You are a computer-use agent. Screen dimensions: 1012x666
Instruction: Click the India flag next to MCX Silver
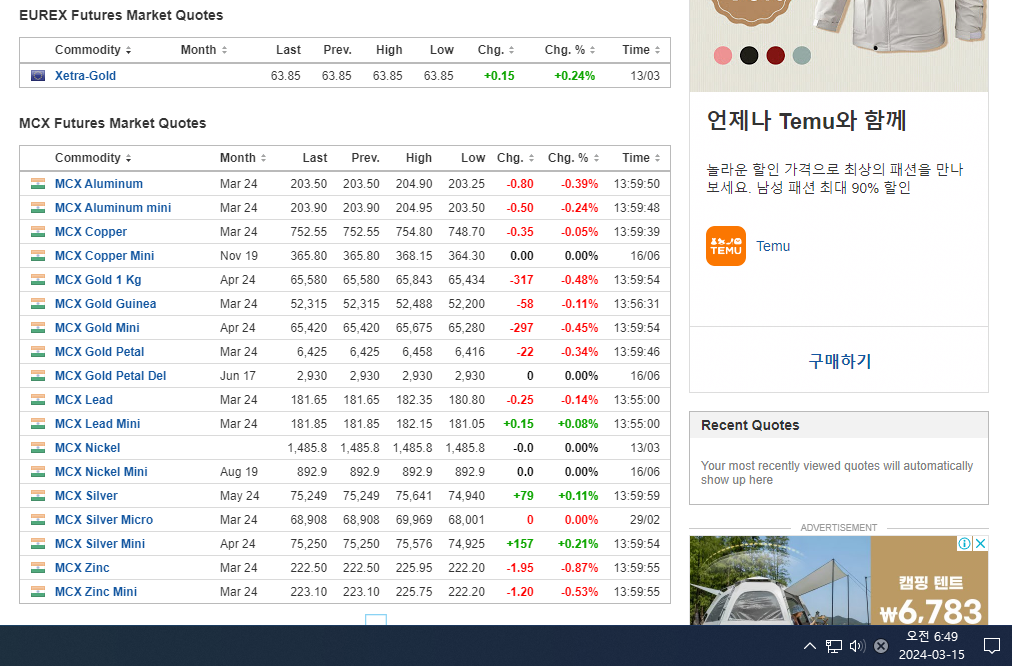(38, 496)
